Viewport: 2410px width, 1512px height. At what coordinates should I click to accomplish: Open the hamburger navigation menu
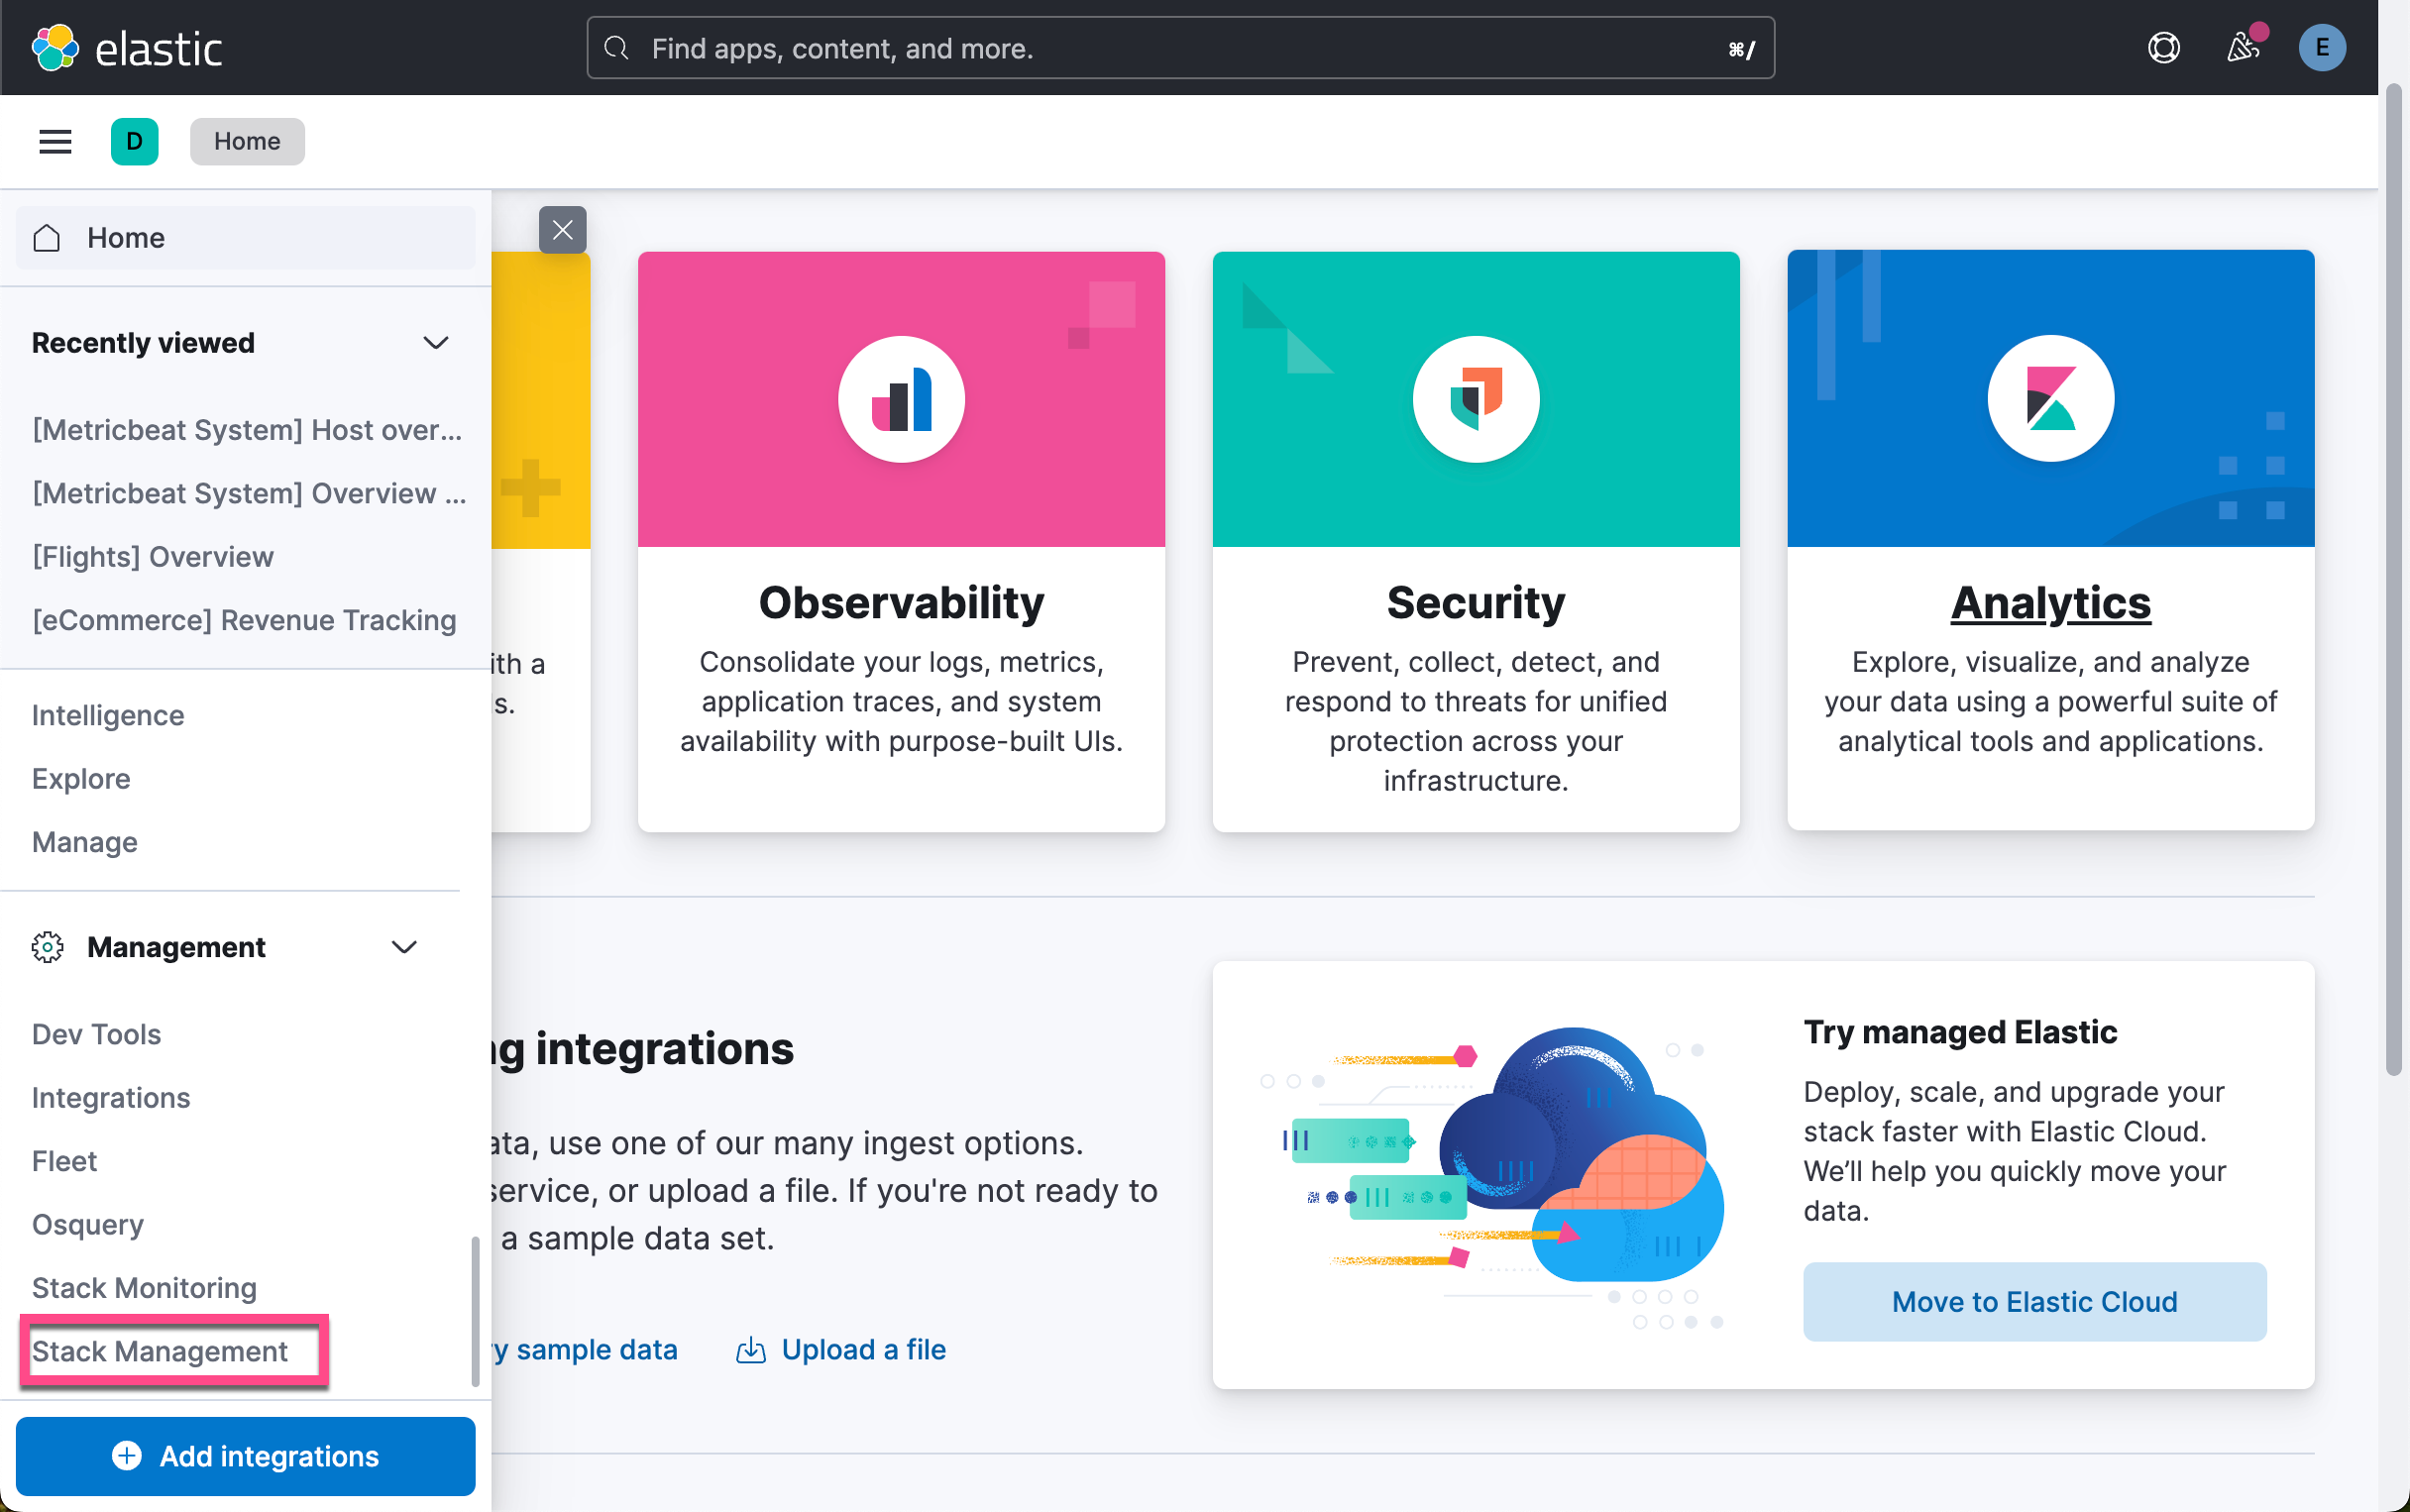tap(55, 141)
